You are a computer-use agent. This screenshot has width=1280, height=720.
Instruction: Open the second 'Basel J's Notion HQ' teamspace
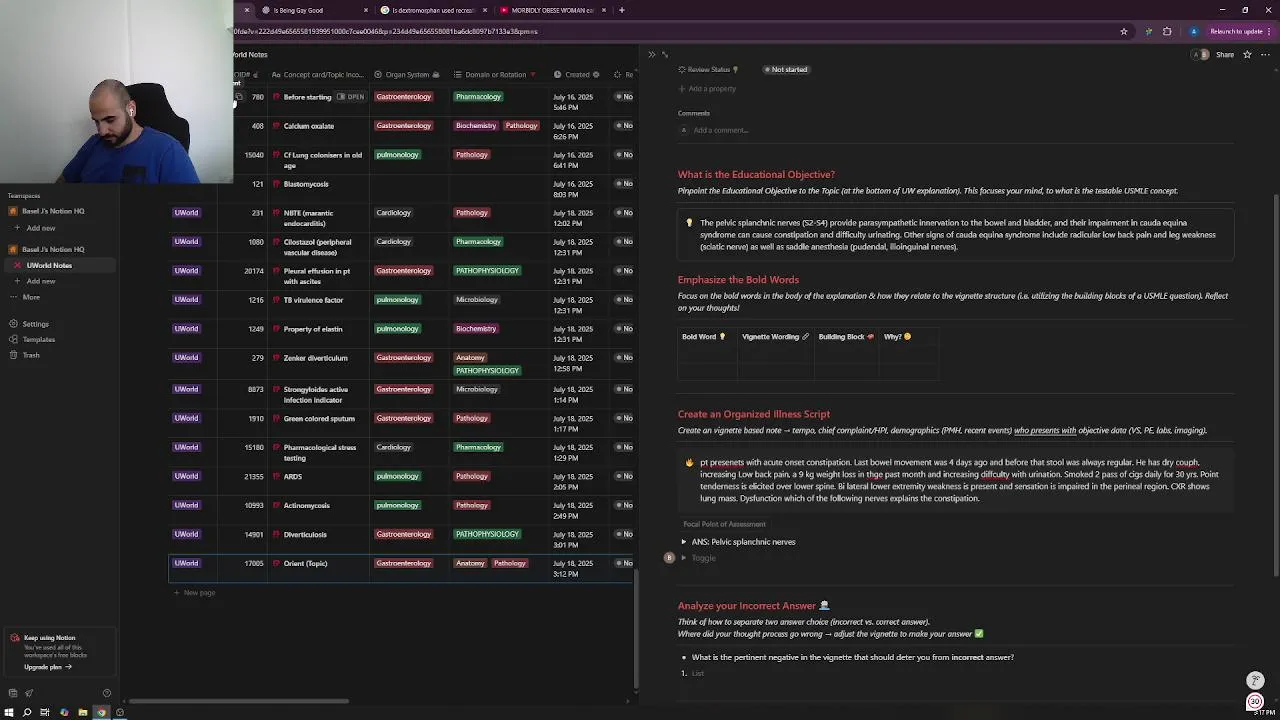[53, 249]
